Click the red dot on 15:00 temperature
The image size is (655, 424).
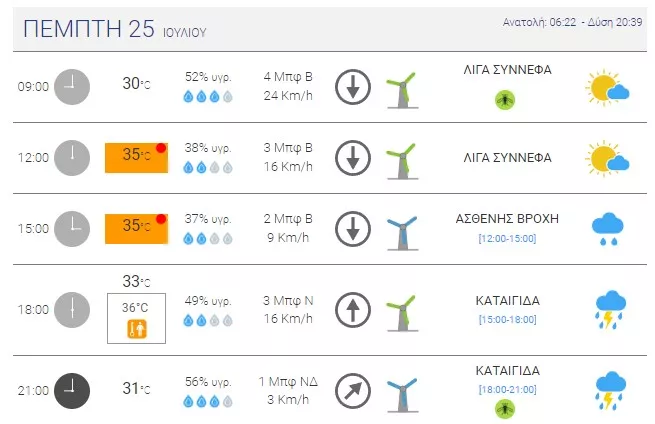[161, 219]
